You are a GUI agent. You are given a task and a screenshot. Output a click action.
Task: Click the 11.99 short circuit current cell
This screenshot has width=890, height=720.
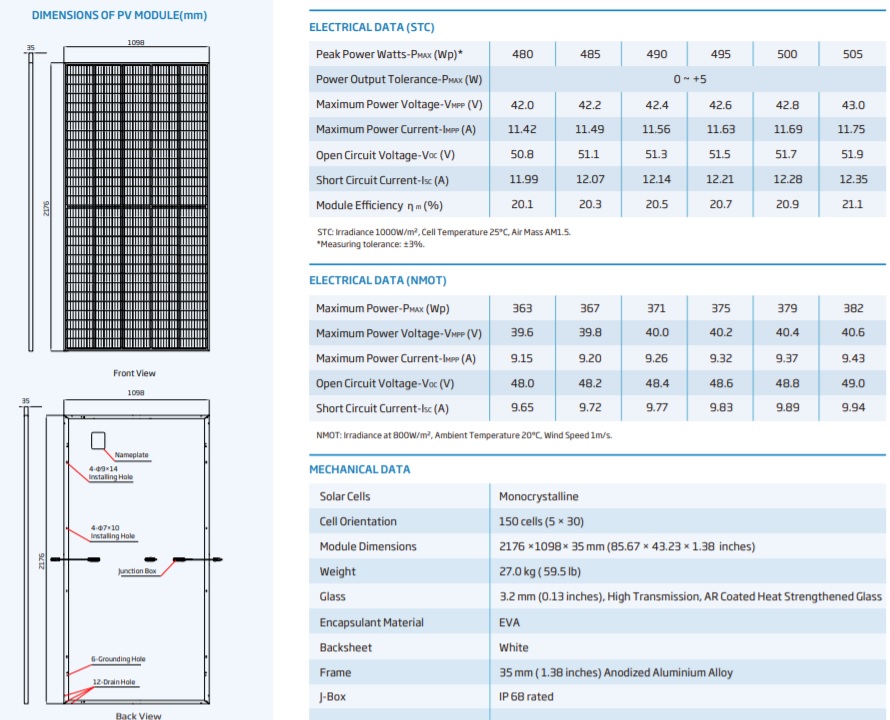click(523, 179)
